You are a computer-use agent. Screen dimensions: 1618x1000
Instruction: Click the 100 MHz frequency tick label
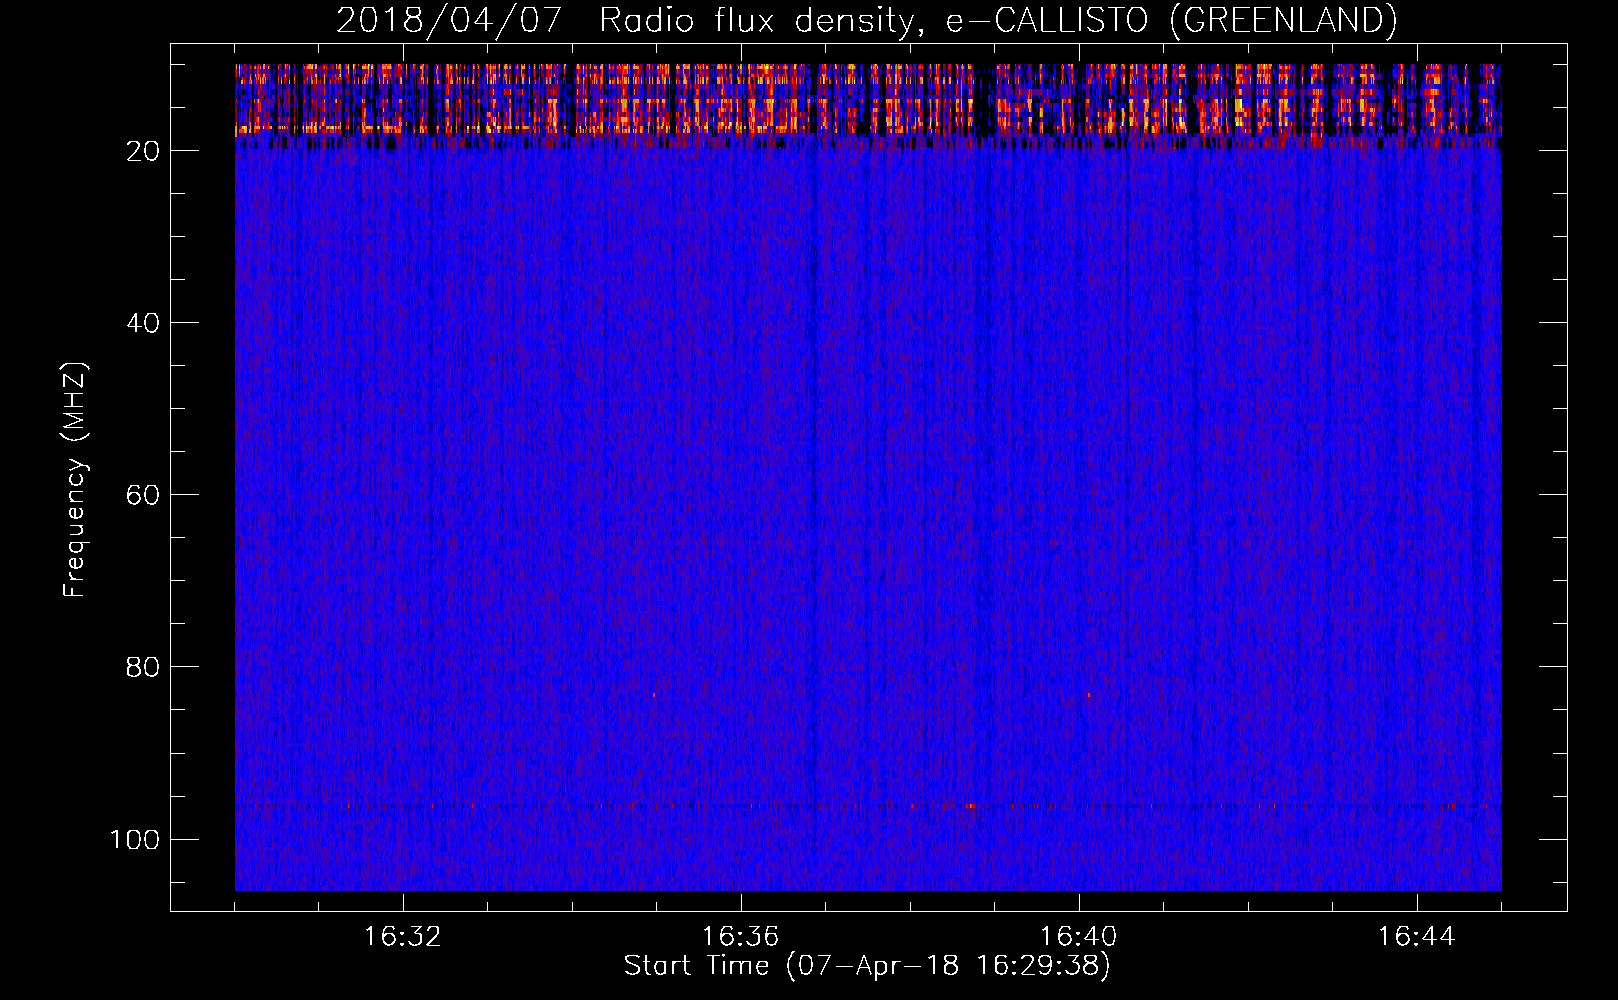[x=135, y=839]
